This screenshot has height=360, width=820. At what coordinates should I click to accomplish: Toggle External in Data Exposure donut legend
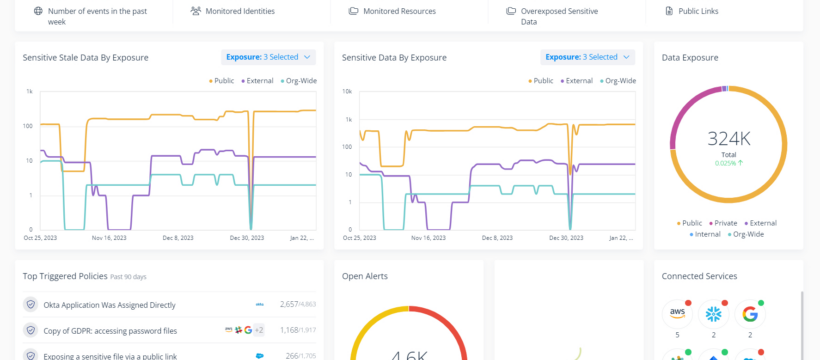point(761,223)
